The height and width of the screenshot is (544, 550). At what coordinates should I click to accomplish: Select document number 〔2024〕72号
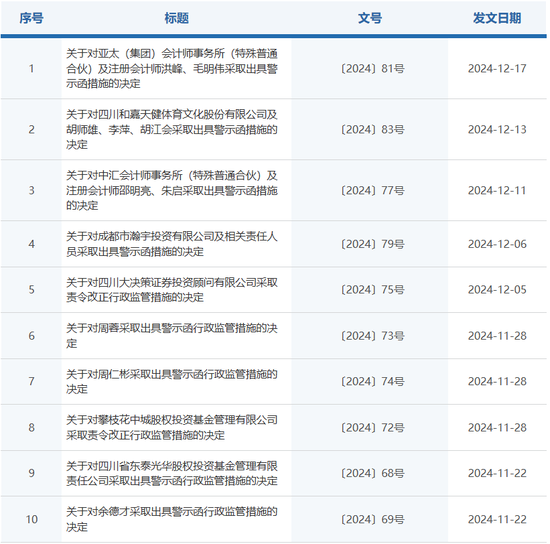tap(373, 428)
